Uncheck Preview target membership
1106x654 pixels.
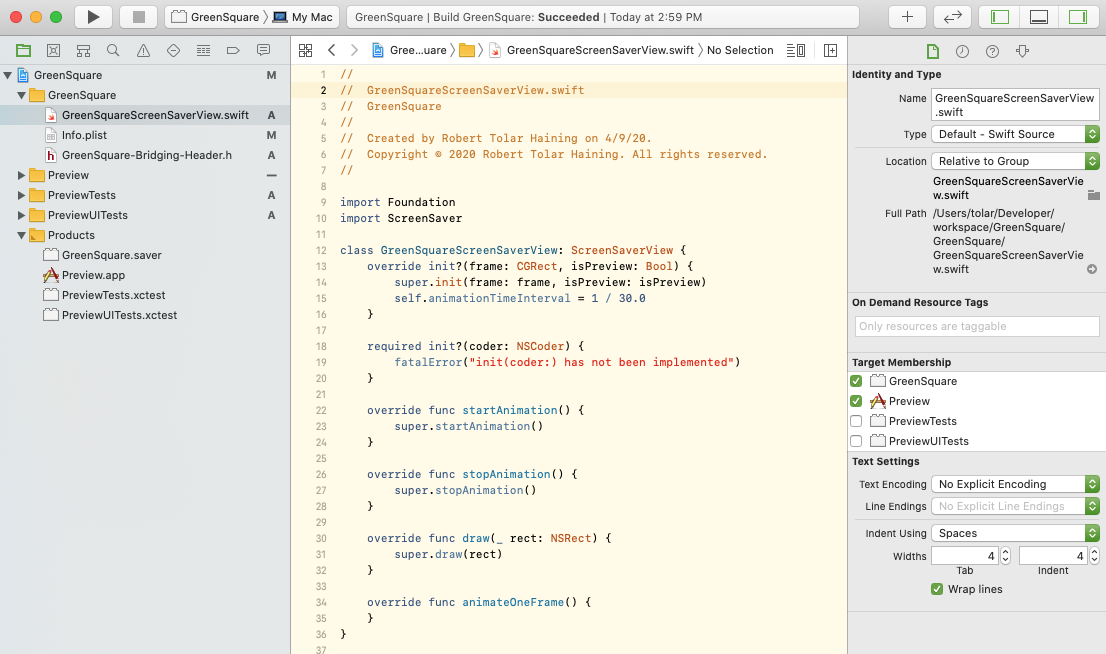click(x=856, y=401)
